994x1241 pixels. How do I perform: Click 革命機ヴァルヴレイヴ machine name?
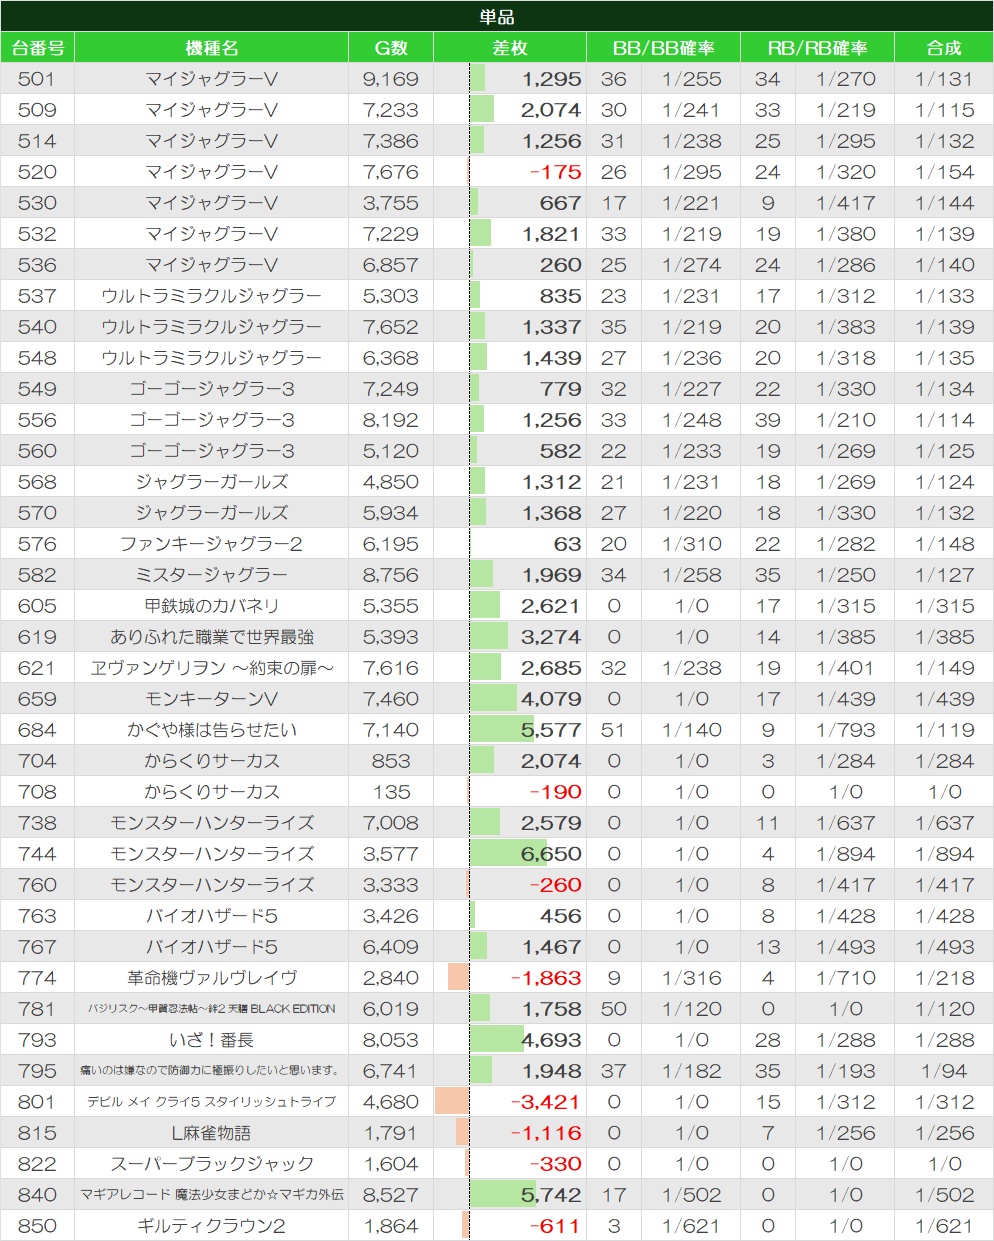[x=211, y=978]
